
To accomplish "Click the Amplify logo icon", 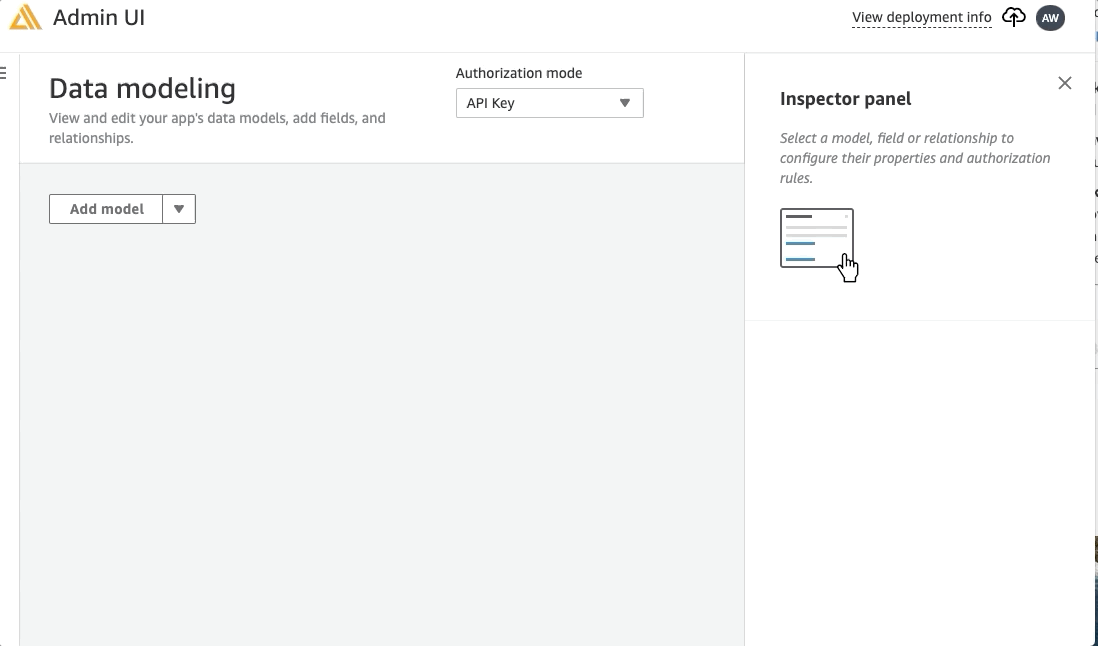I will [25, 17].
